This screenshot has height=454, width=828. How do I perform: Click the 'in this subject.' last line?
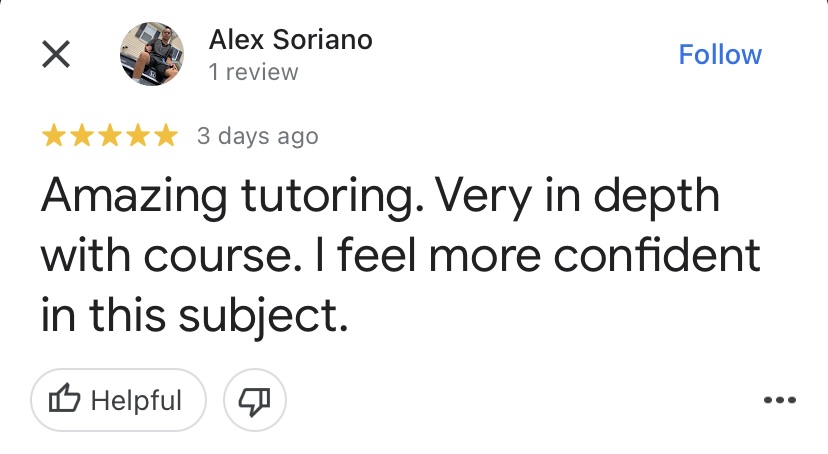[x=194, y=315]
